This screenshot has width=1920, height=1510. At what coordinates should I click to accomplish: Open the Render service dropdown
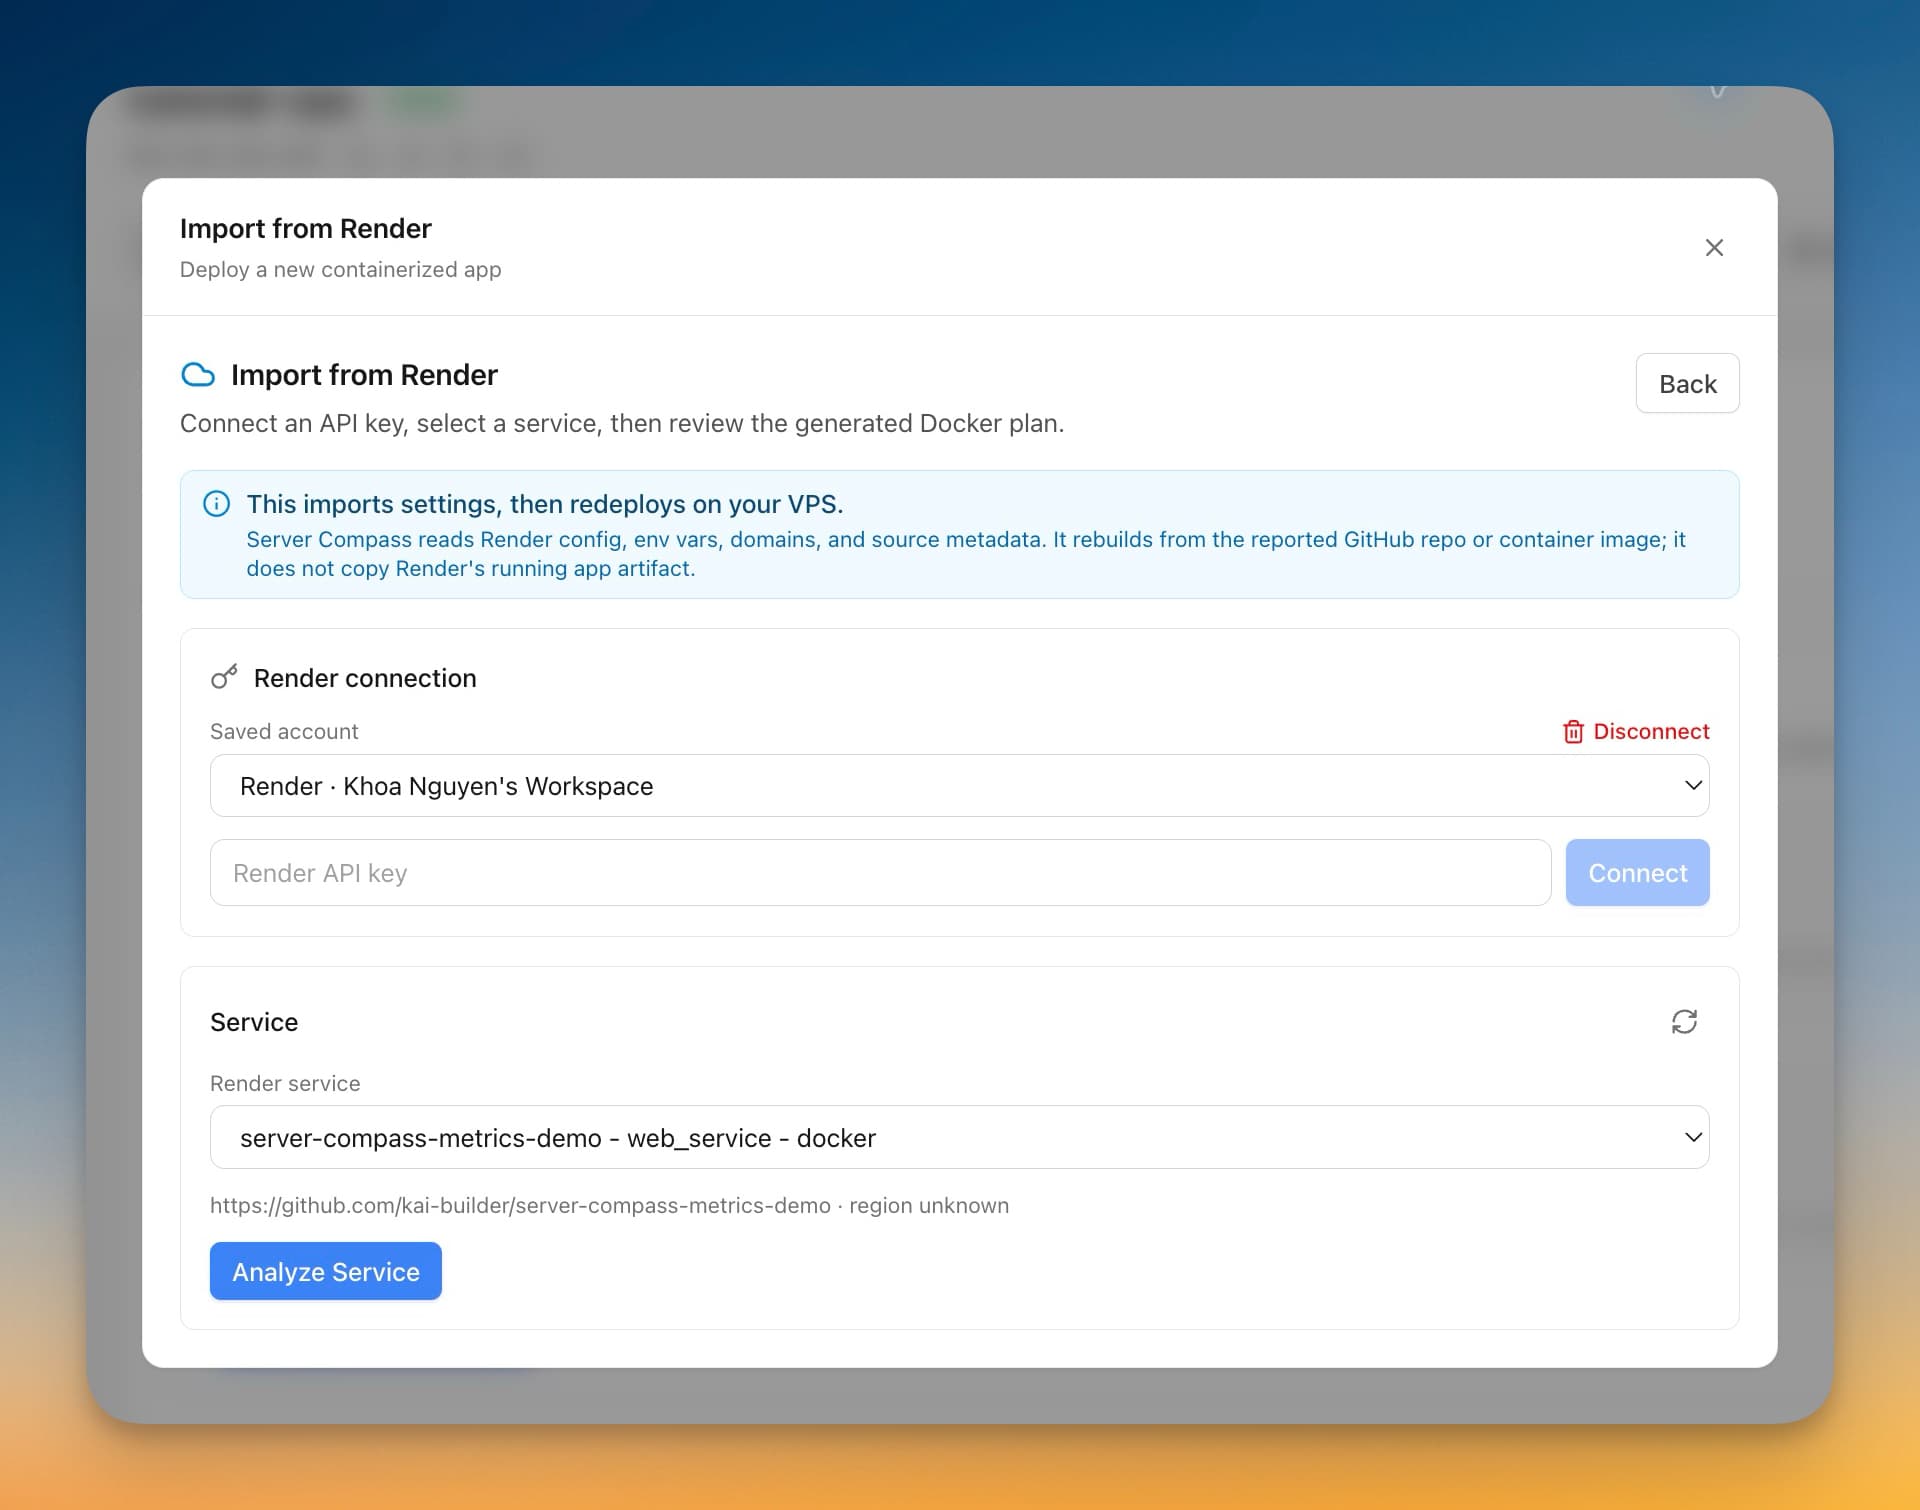tap(959, 1137)
